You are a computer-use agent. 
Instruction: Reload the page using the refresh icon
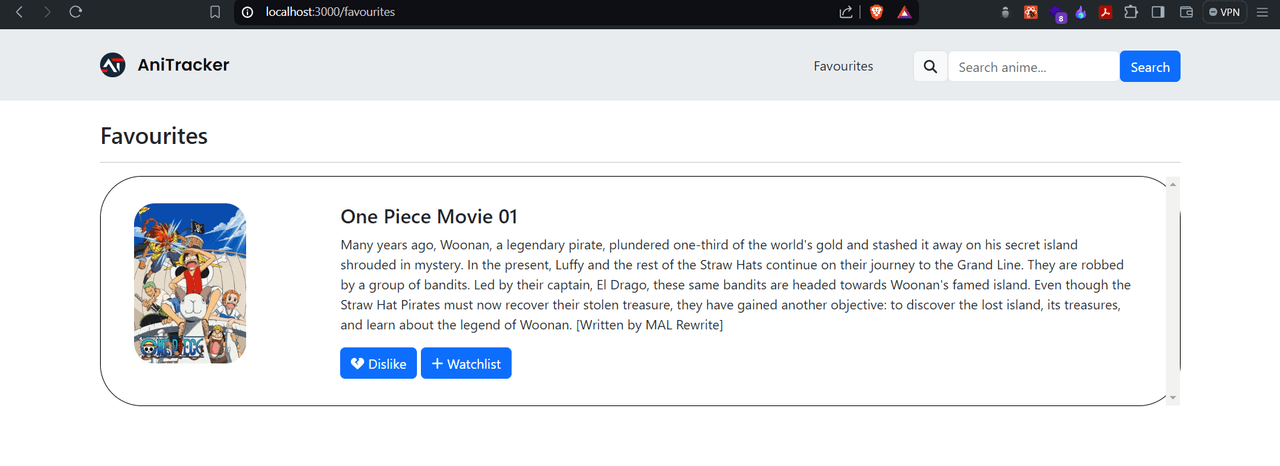coord(76,12)
